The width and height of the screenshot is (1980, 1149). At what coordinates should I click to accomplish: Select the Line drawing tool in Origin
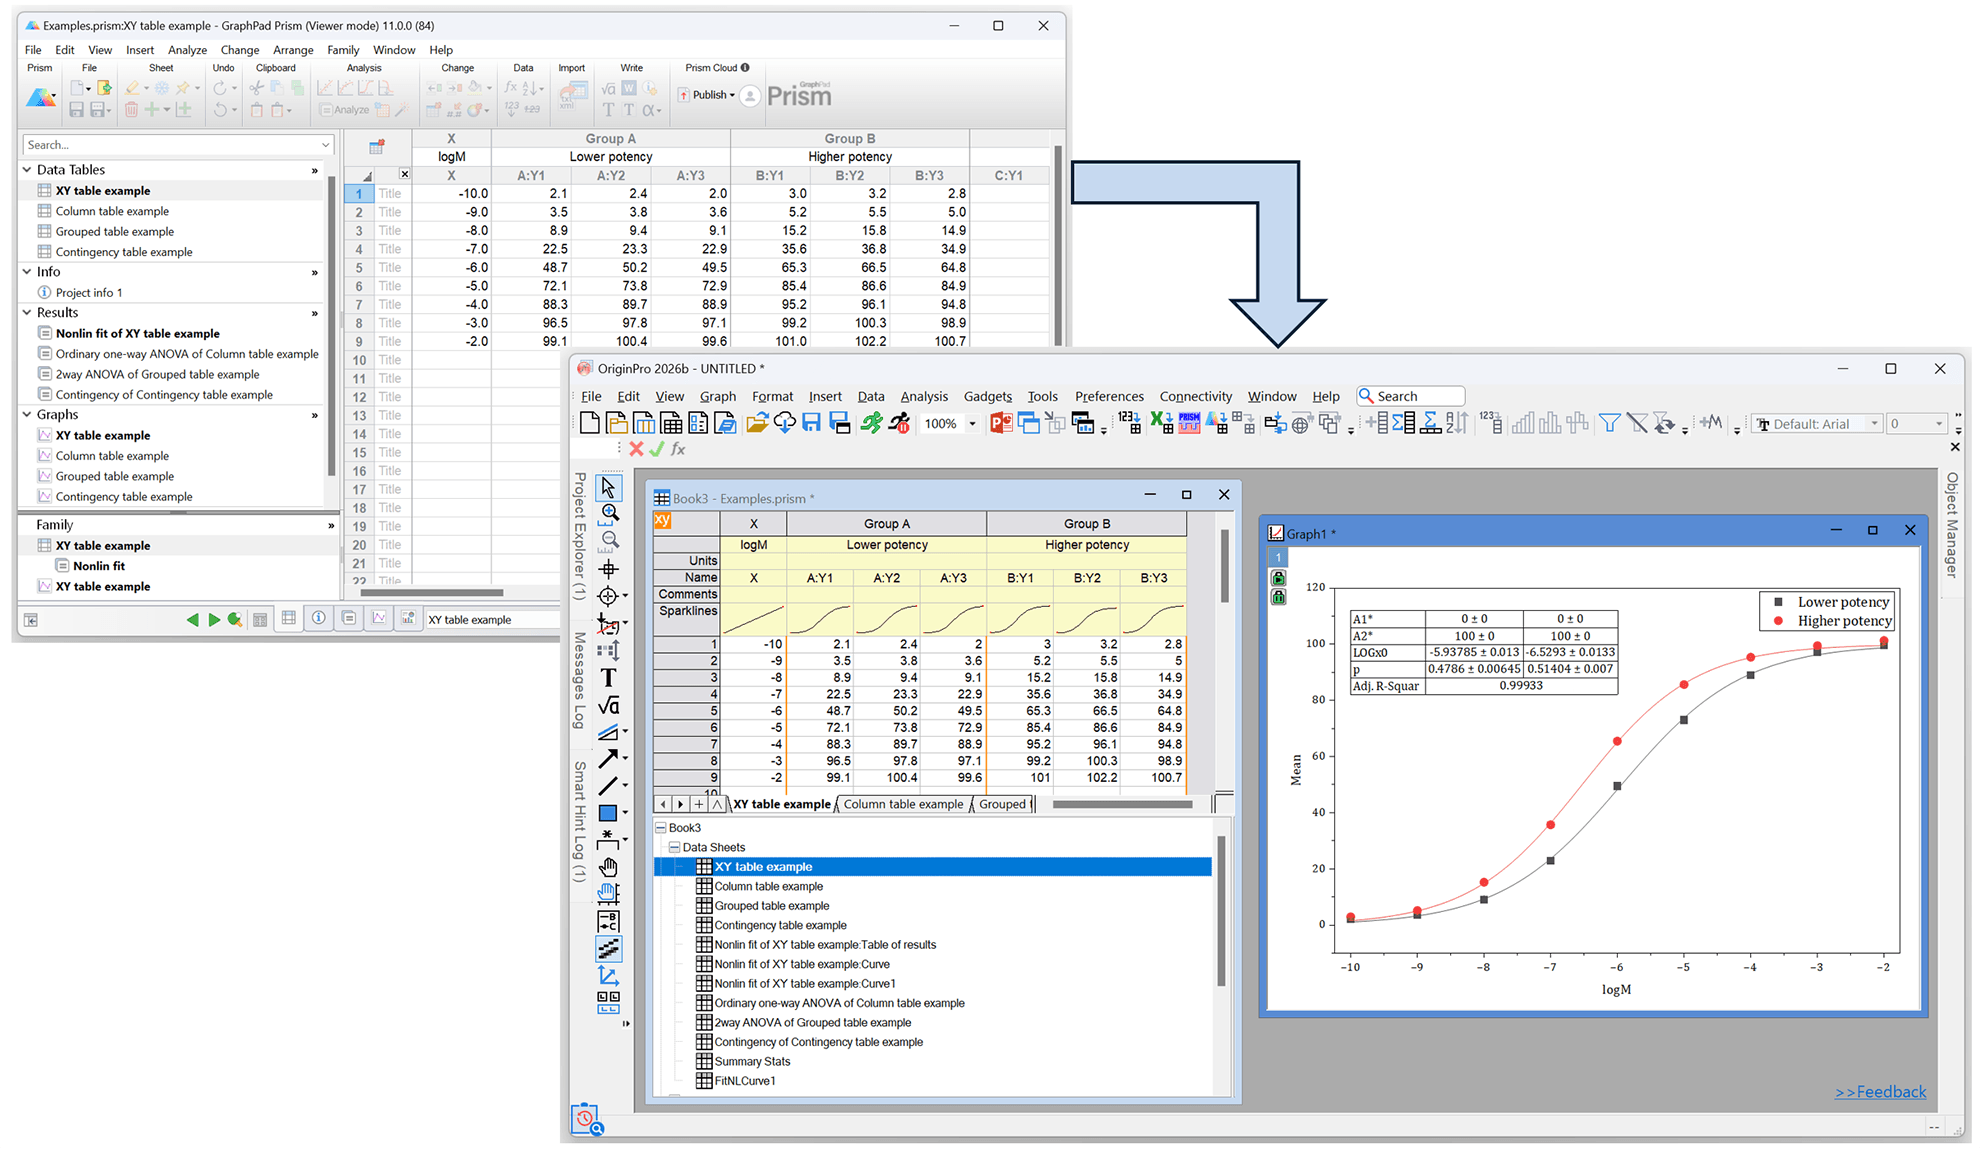pos(608,786)
